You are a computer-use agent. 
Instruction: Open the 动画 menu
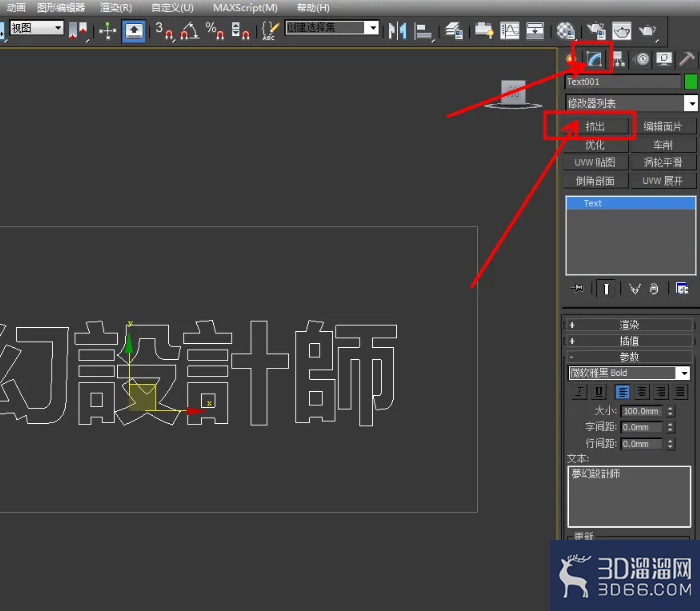[x=16, y=8]
